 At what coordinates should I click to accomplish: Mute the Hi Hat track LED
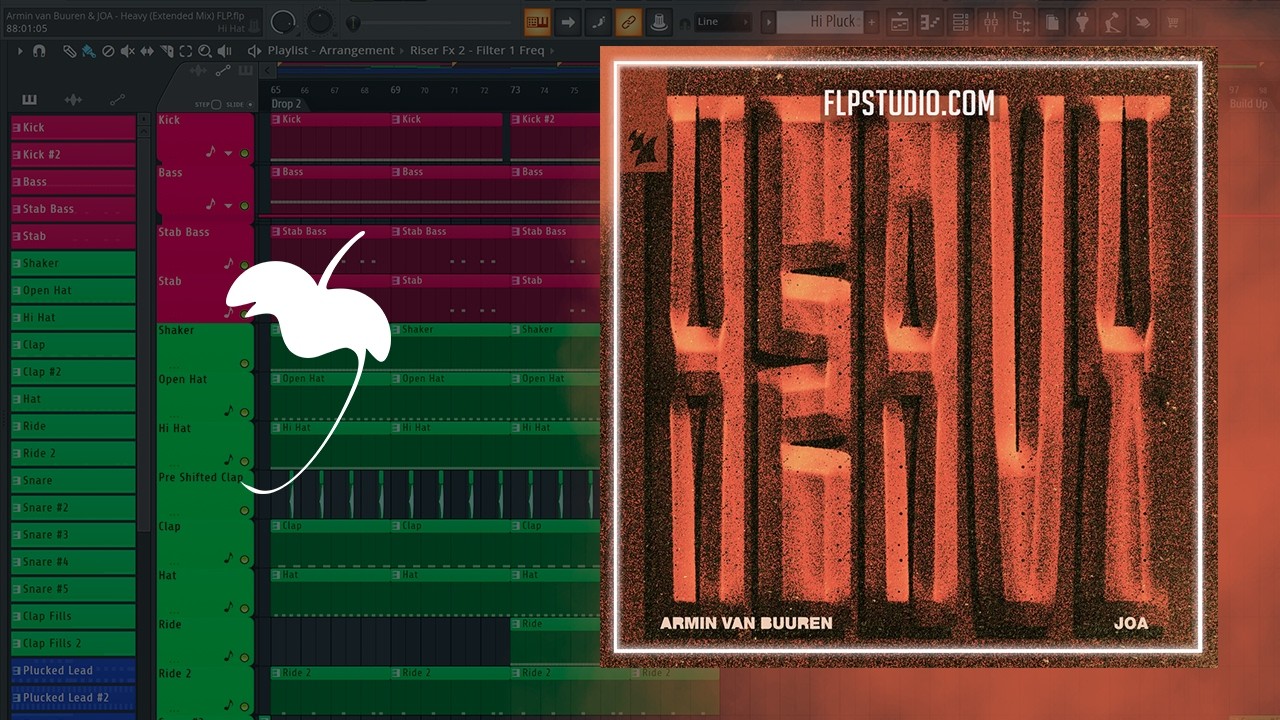244,461
